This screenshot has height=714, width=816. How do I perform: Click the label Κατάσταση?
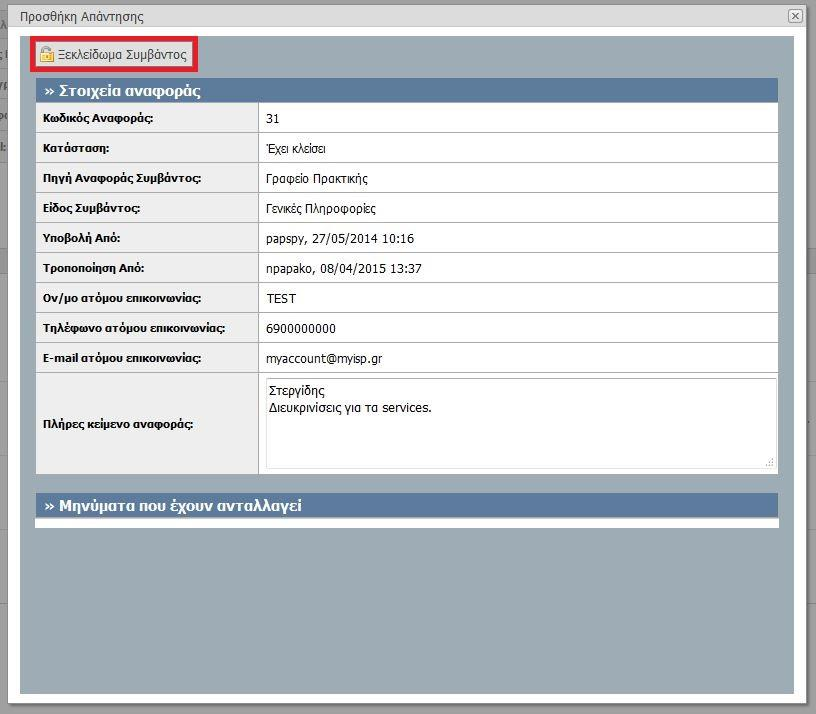tap(76, 148)
